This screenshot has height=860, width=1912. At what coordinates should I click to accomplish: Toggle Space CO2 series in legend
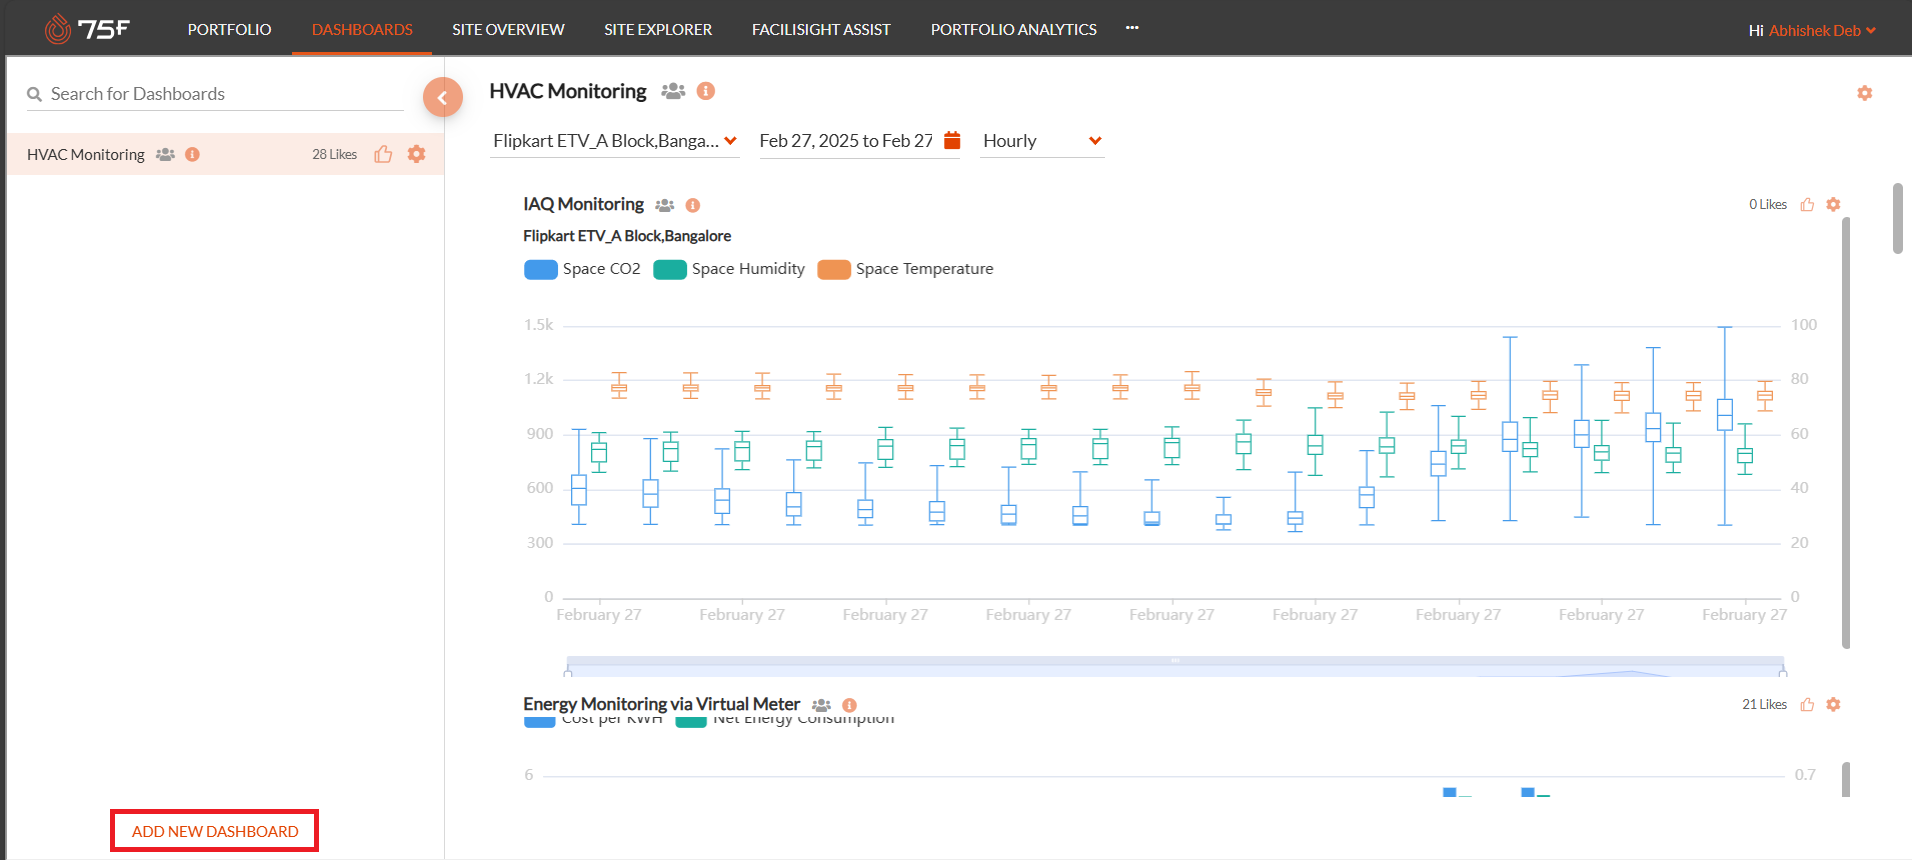pos(582,269)
